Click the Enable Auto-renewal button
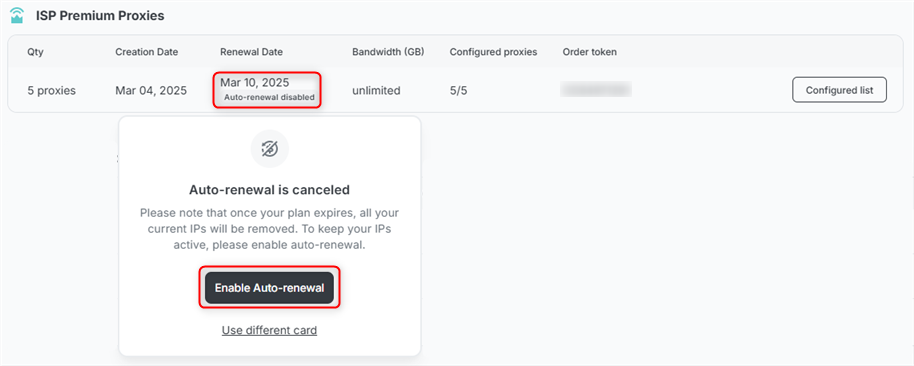 [269, 288]
